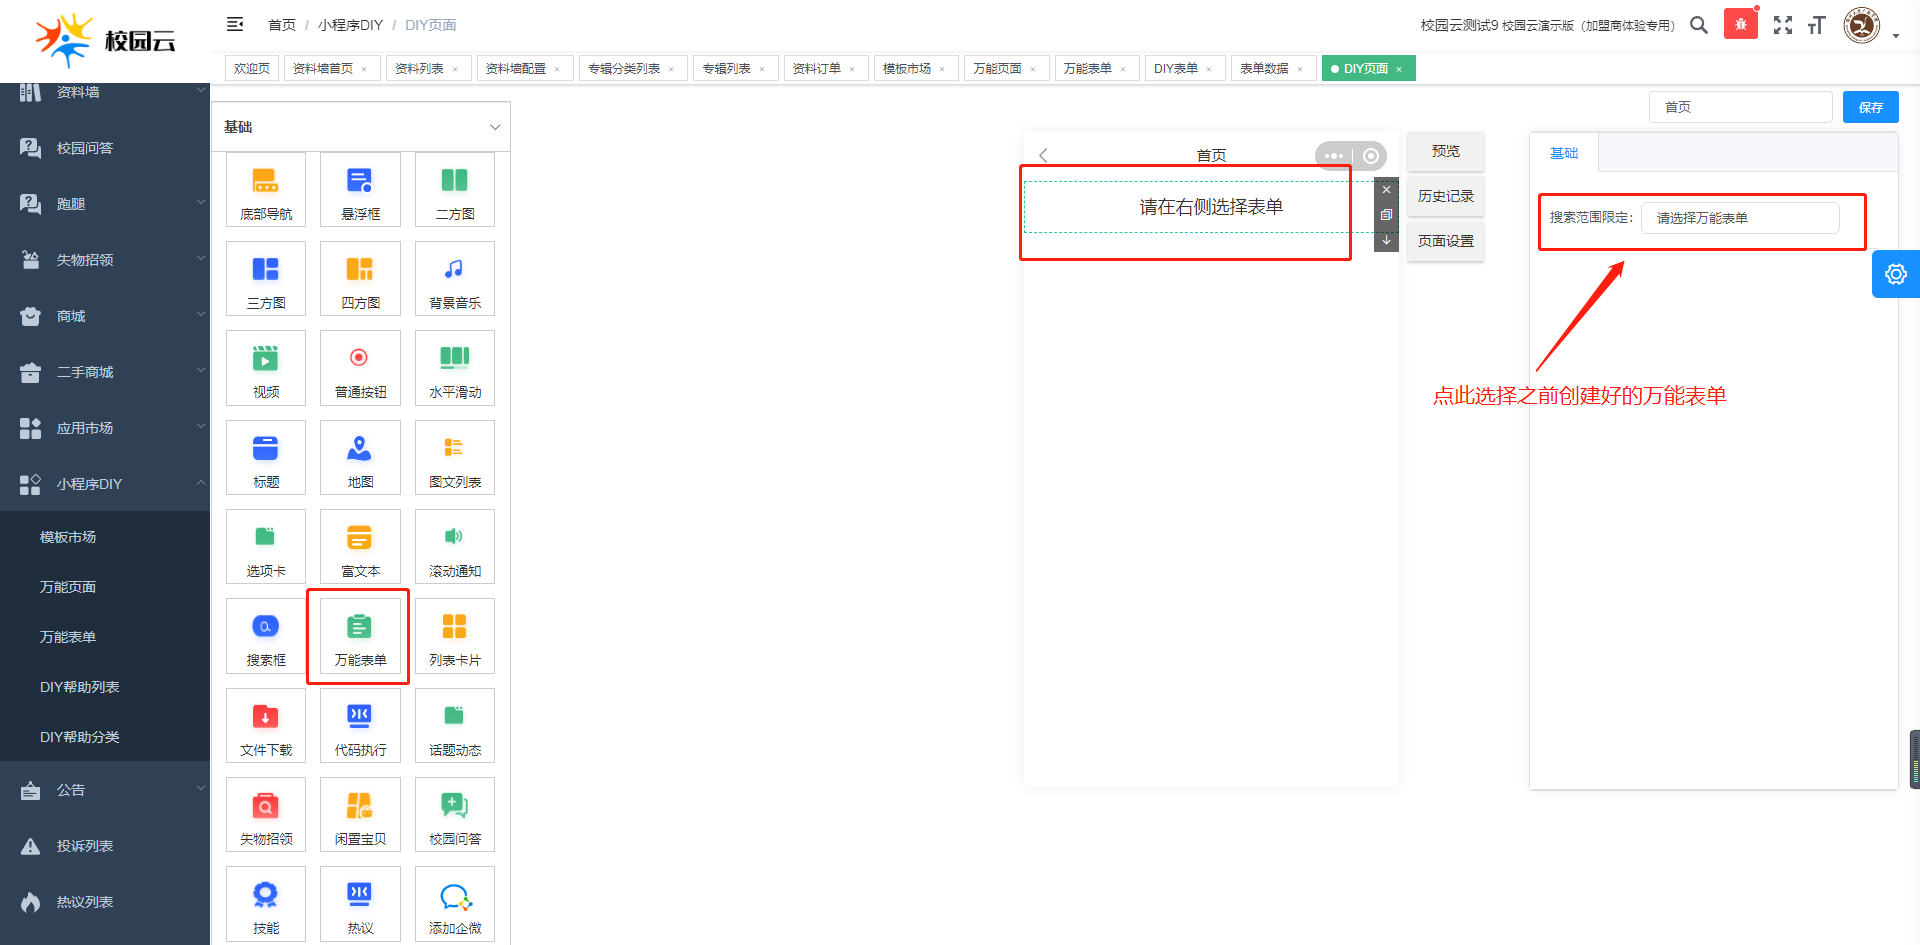Add the 列表卡片 component
This screenshot has width=1920, height=945.
(x=455, y=636)
